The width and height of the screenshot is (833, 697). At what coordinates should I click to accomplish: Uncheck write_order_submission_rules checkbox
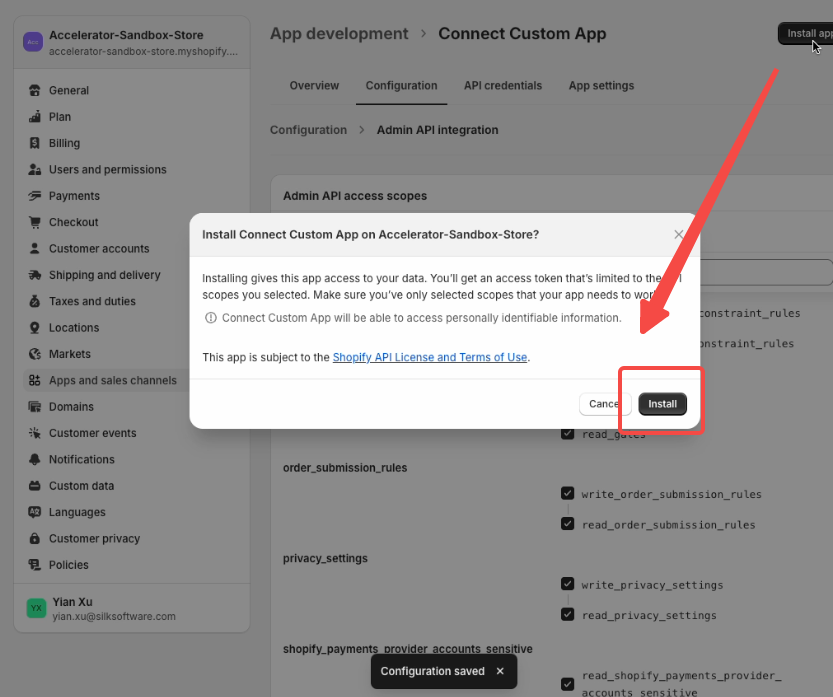[x=567, y=494]
